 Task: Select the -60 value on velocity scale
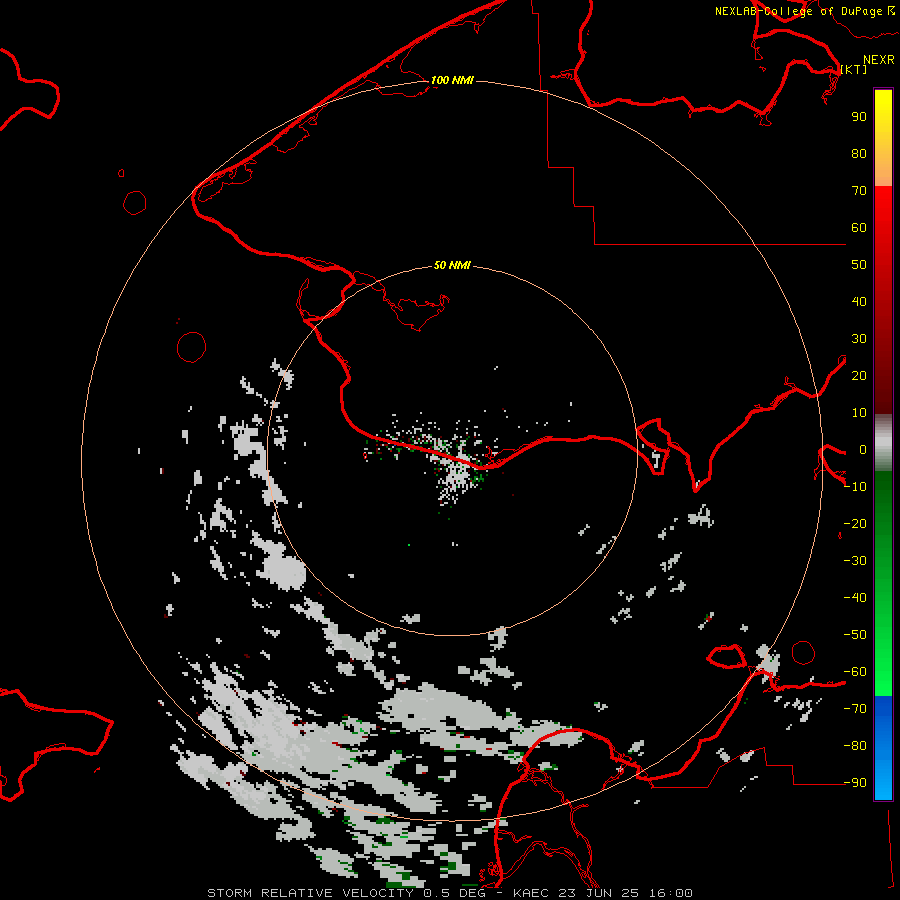855,672
